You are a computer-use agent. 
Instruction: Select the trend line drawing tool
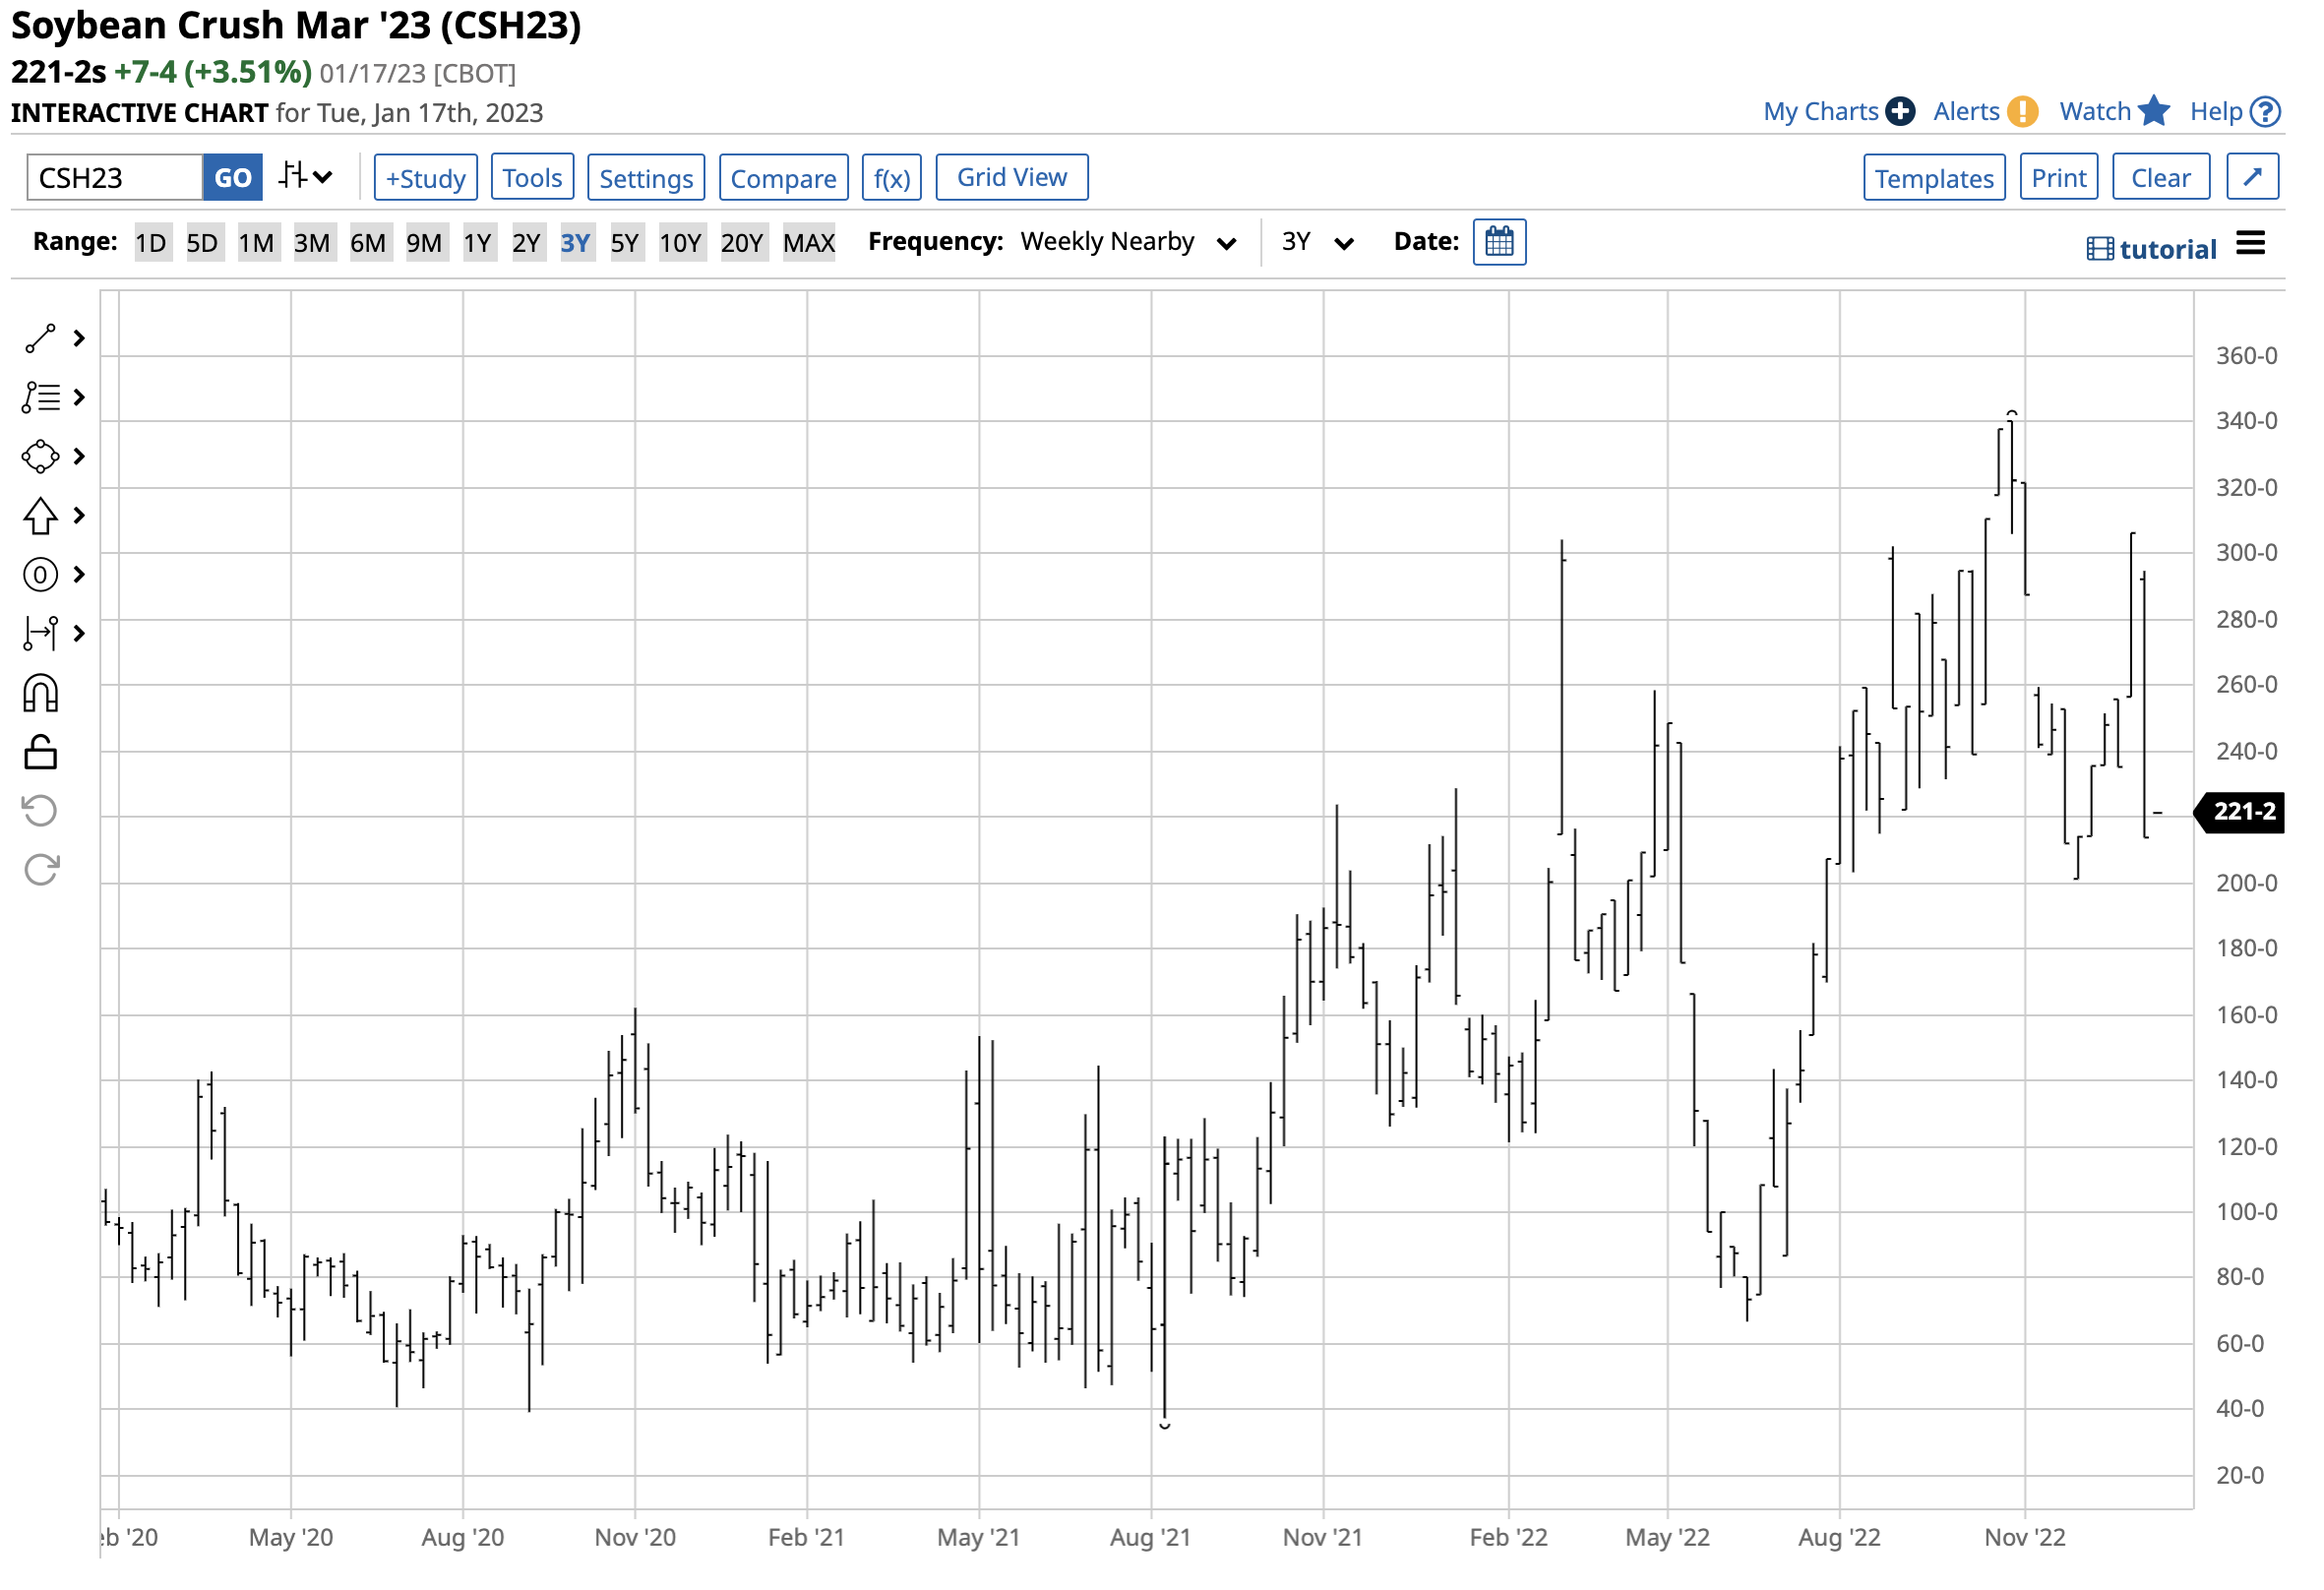(x=40, y=340)
